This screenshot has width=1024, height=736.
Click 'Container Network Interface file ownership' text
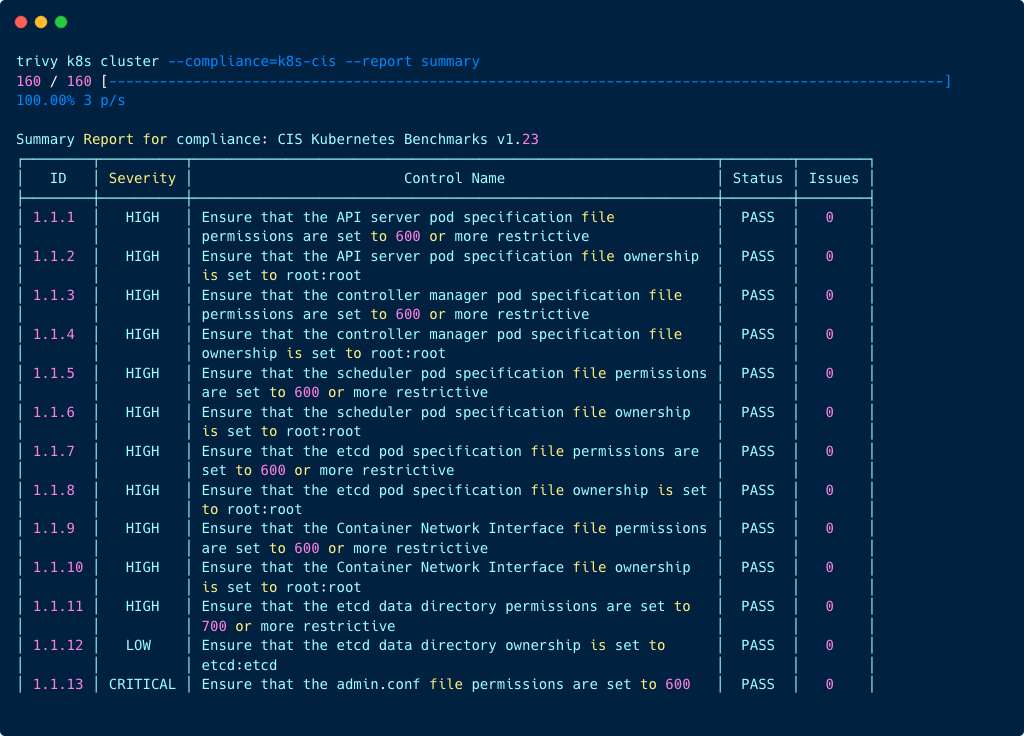click(x=513, y=568)
